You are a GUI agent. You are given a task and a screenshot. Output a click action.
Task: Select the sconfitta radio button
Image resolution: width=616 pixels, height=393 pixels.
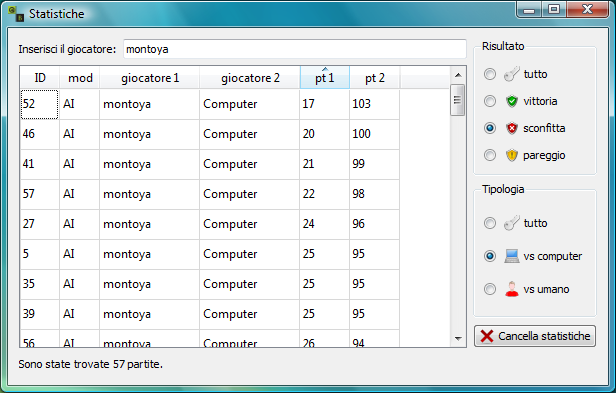[490, 128]
